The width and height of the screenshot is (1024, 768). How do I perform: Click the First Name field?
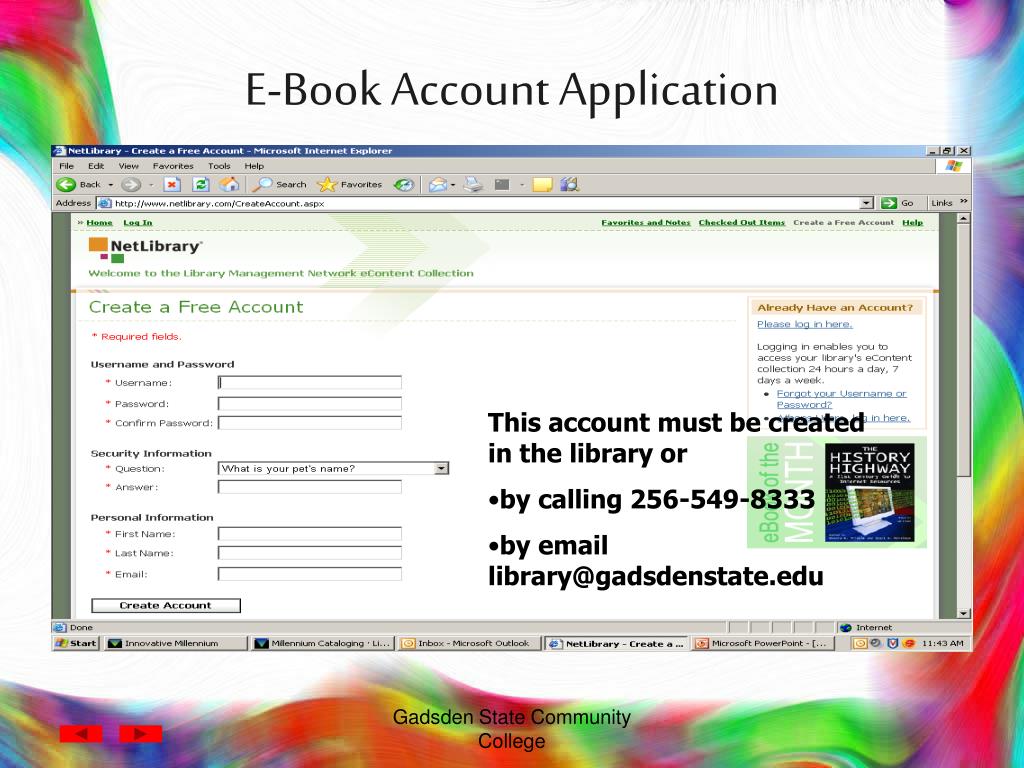click(310, 534)
